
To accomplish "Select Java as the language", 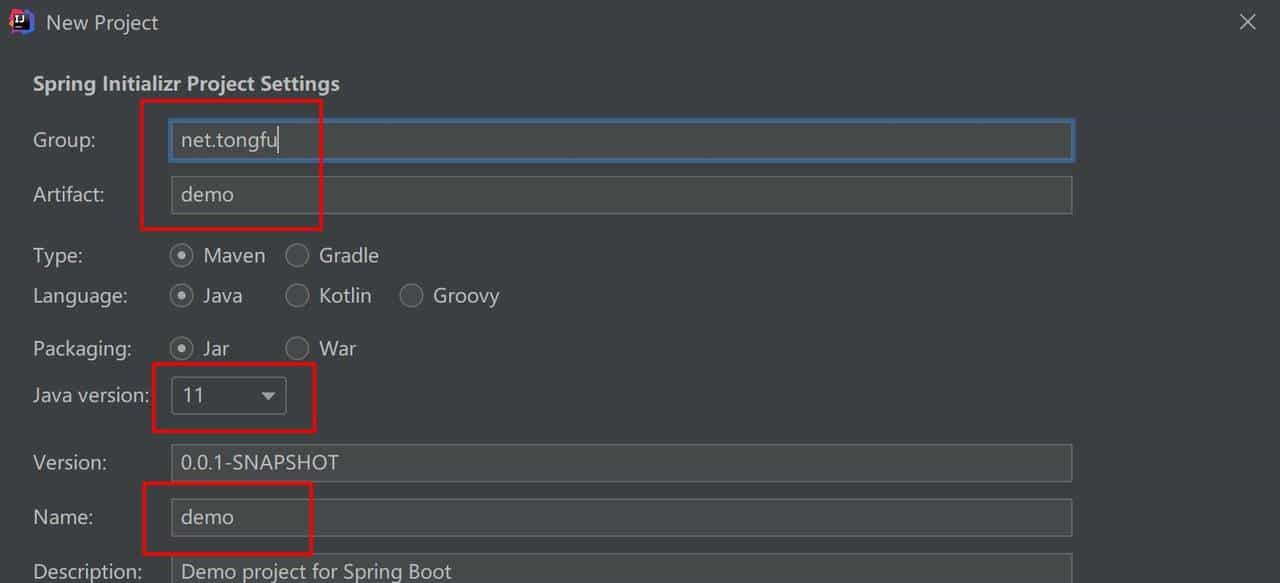I will [x=182, y=296].
